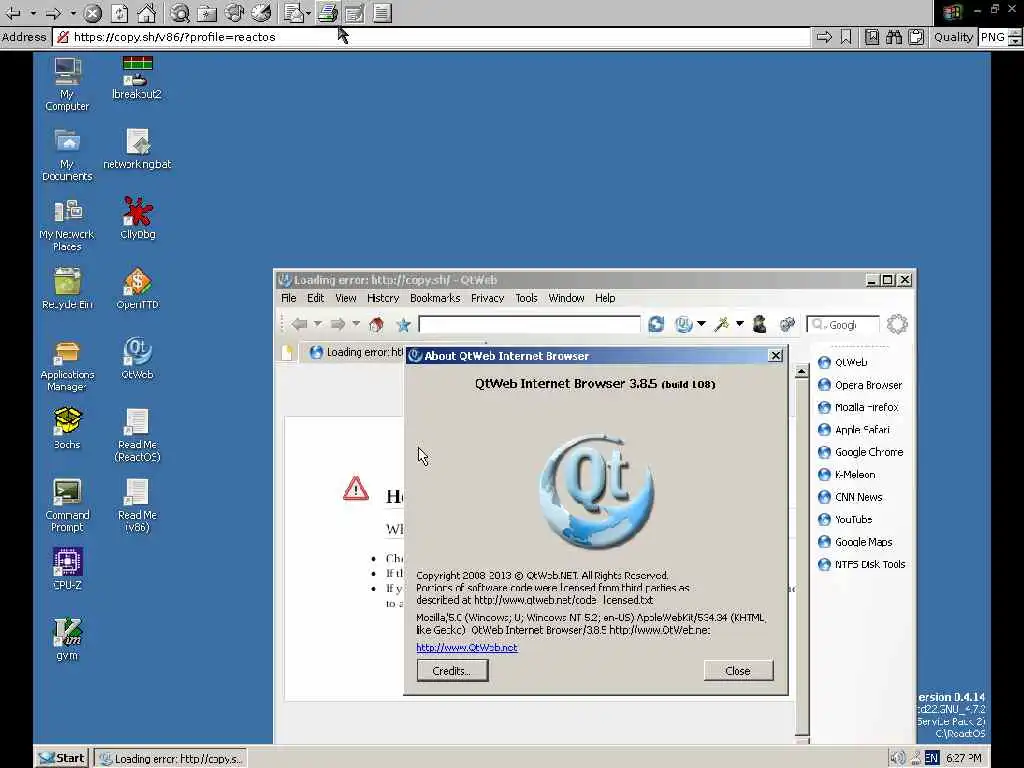Open the PNG quality spinner dropdown
The width and height of the screenshot is (1024, 768).
coord(1015,37)
